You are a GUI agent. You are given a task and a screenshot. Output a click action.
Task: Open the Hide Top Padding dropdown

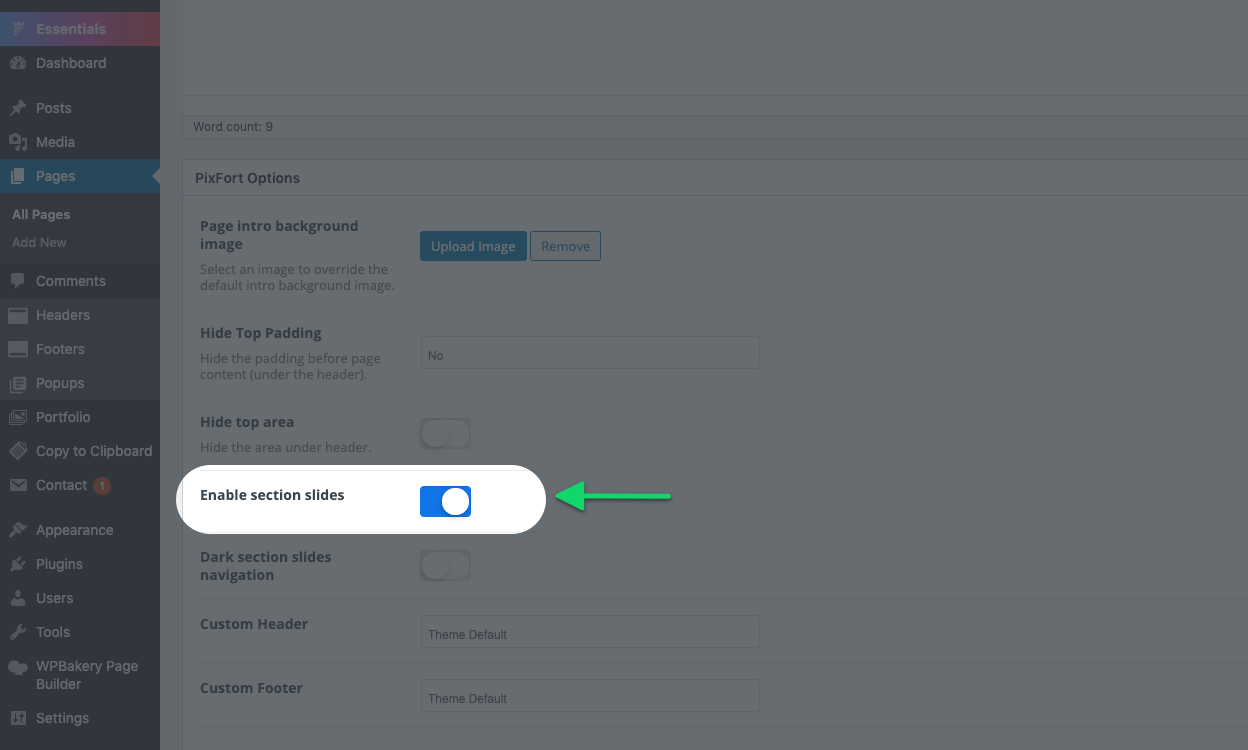tap(590, 353)
